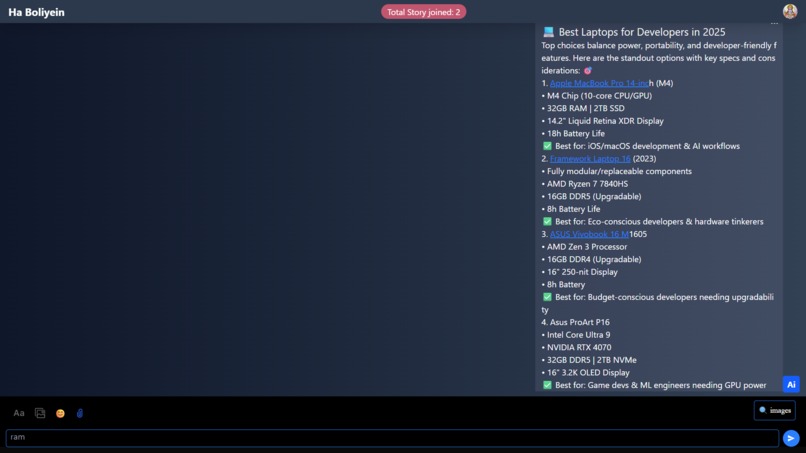The image size is (806, 453).
Task: Click the '16" 3.2K OLED Display' line
Action: [x=585, y=373]
